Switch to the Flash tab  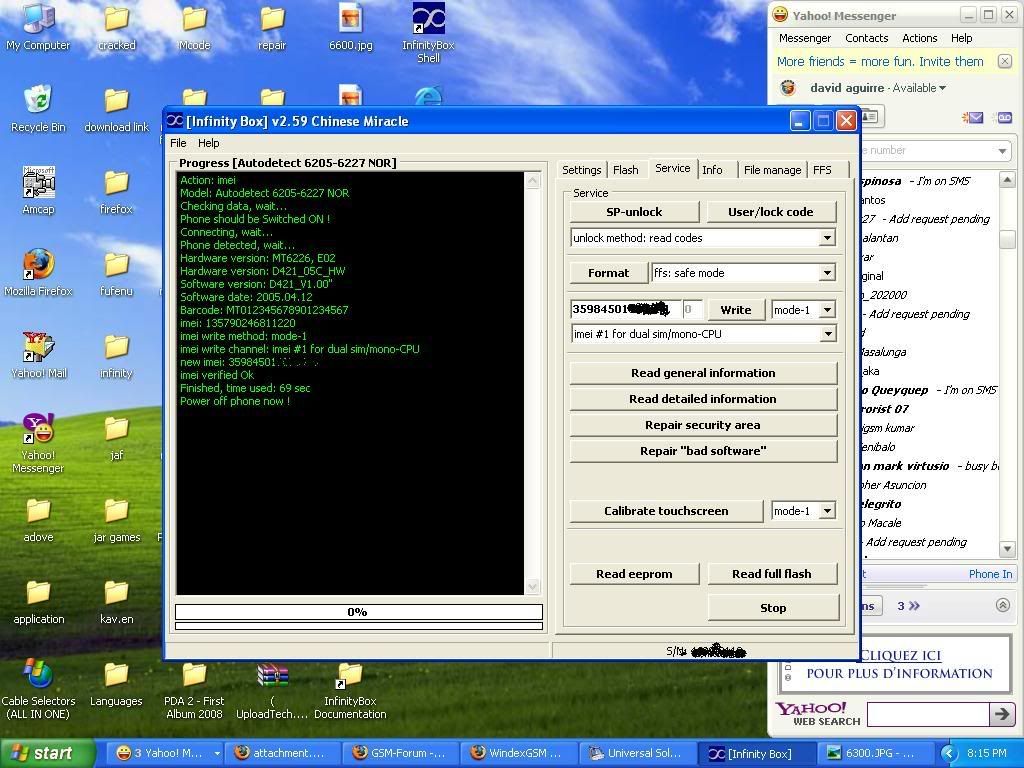pos(626,170)
